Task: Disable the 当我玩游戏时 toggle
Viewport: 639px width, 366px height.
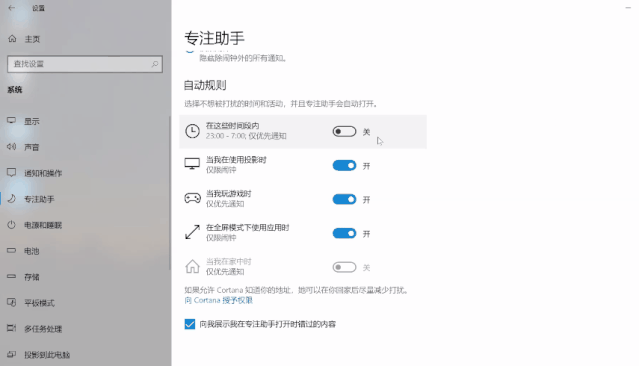Action: point(344,199)
